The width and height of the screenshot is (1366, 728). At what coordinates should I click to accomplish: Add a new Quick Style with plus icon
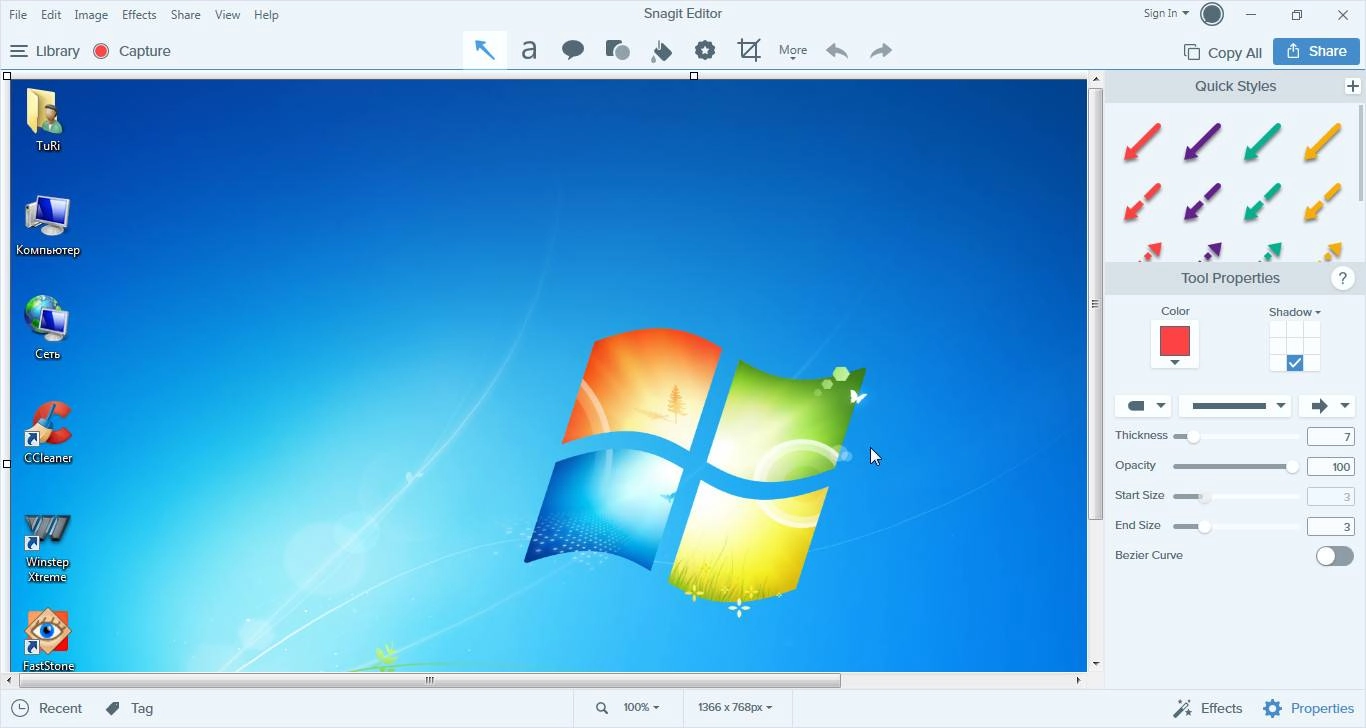[1353, 86]
